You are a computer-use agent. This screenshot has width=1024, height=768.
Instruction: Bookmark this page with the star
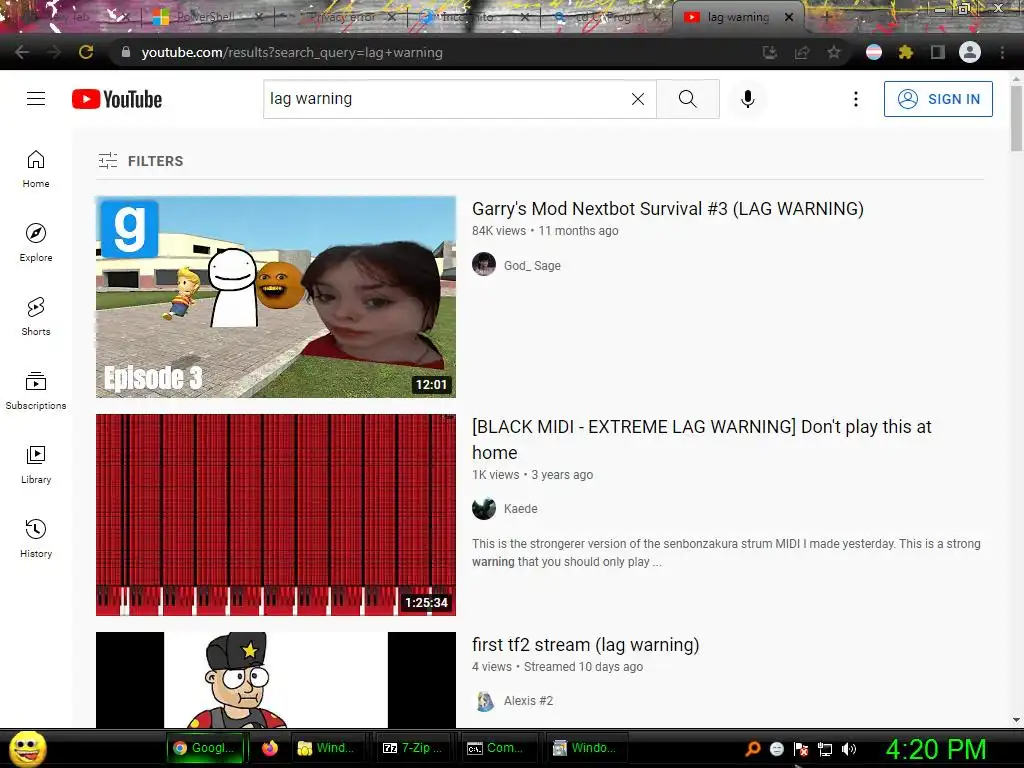[833, 52]
